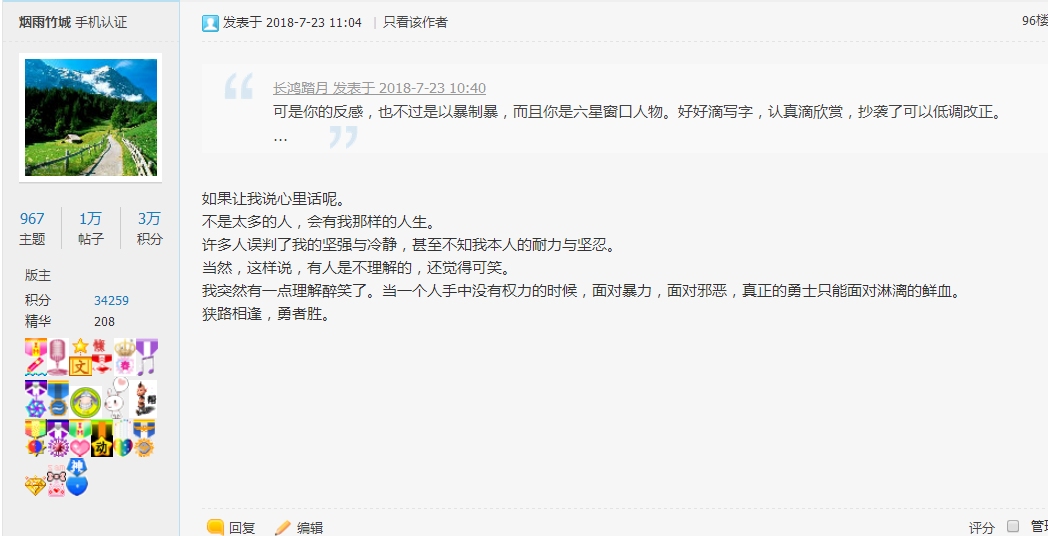Tick the checkbox next to 管理
Screen dimensions: 1048x536
[1013, 526]
